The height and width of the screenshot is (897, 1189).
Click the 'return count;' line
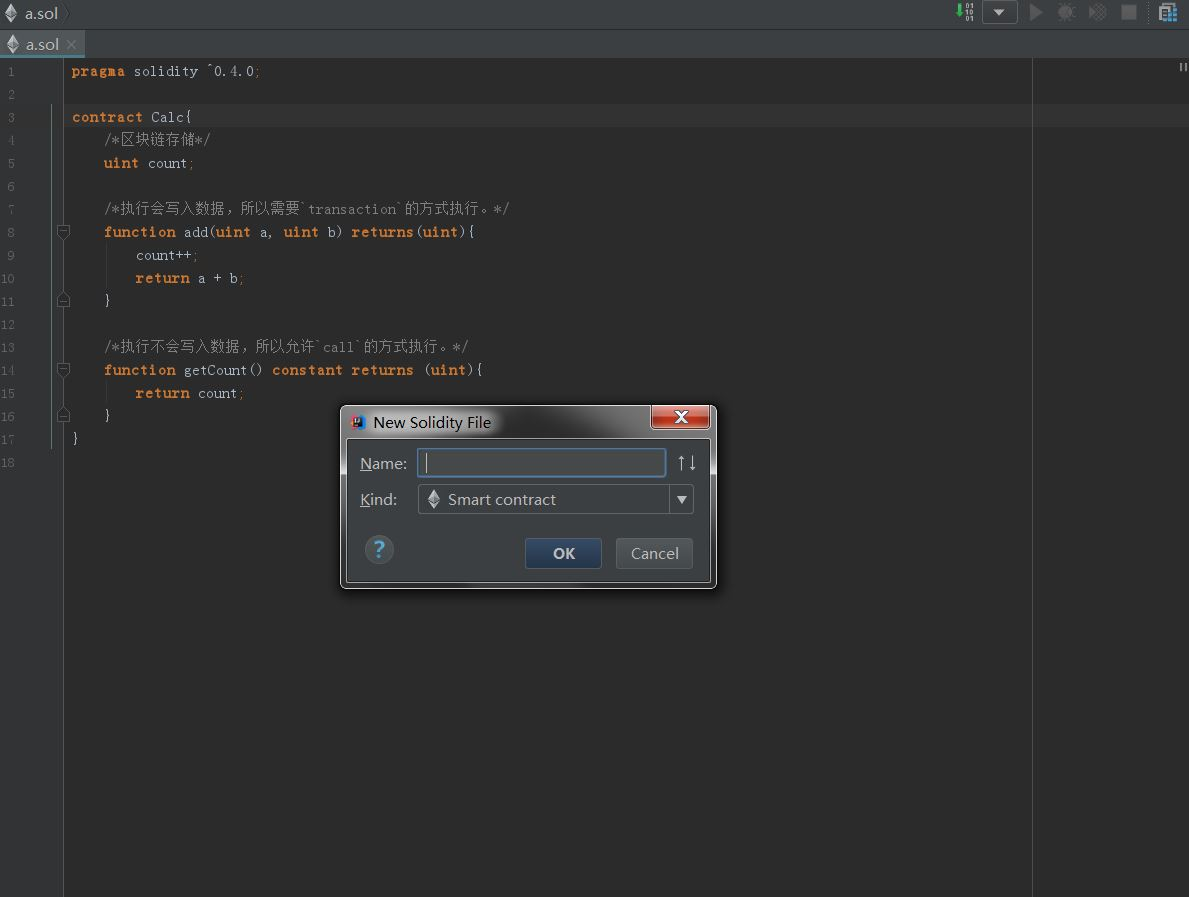(190, 394)
